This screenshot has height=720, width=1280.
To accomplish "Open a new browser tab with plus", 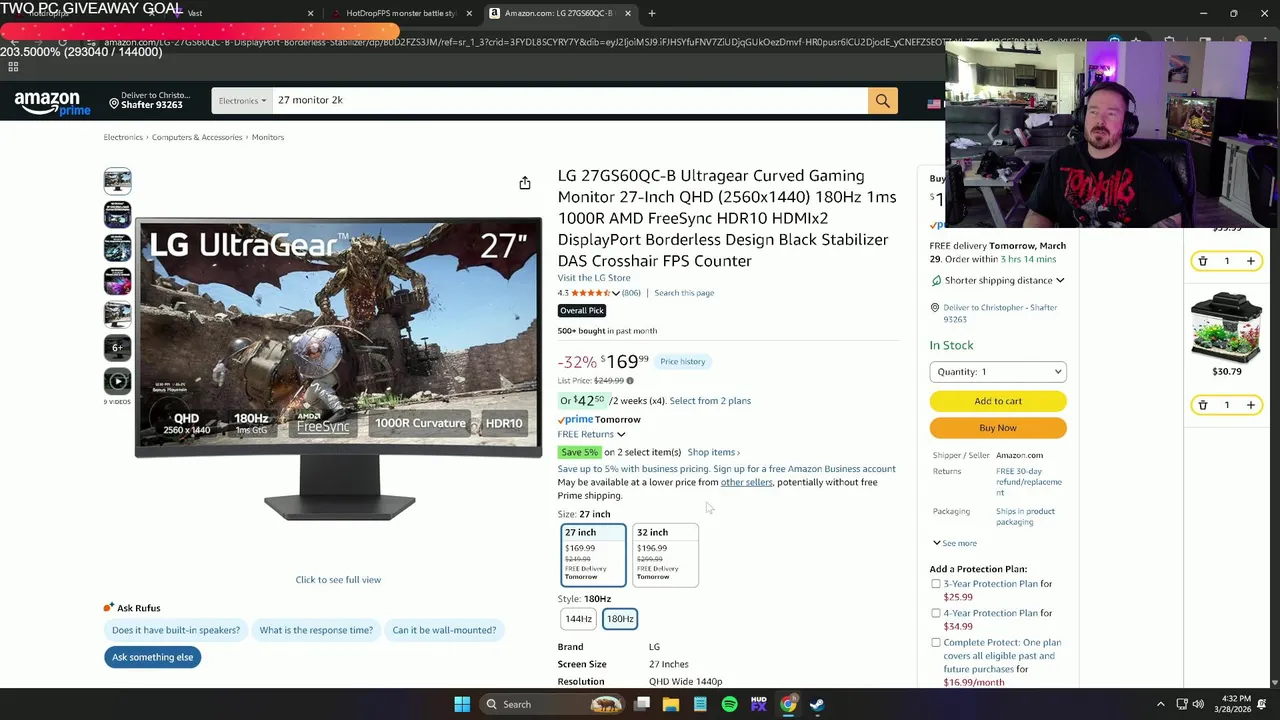I will click(652, 13).
